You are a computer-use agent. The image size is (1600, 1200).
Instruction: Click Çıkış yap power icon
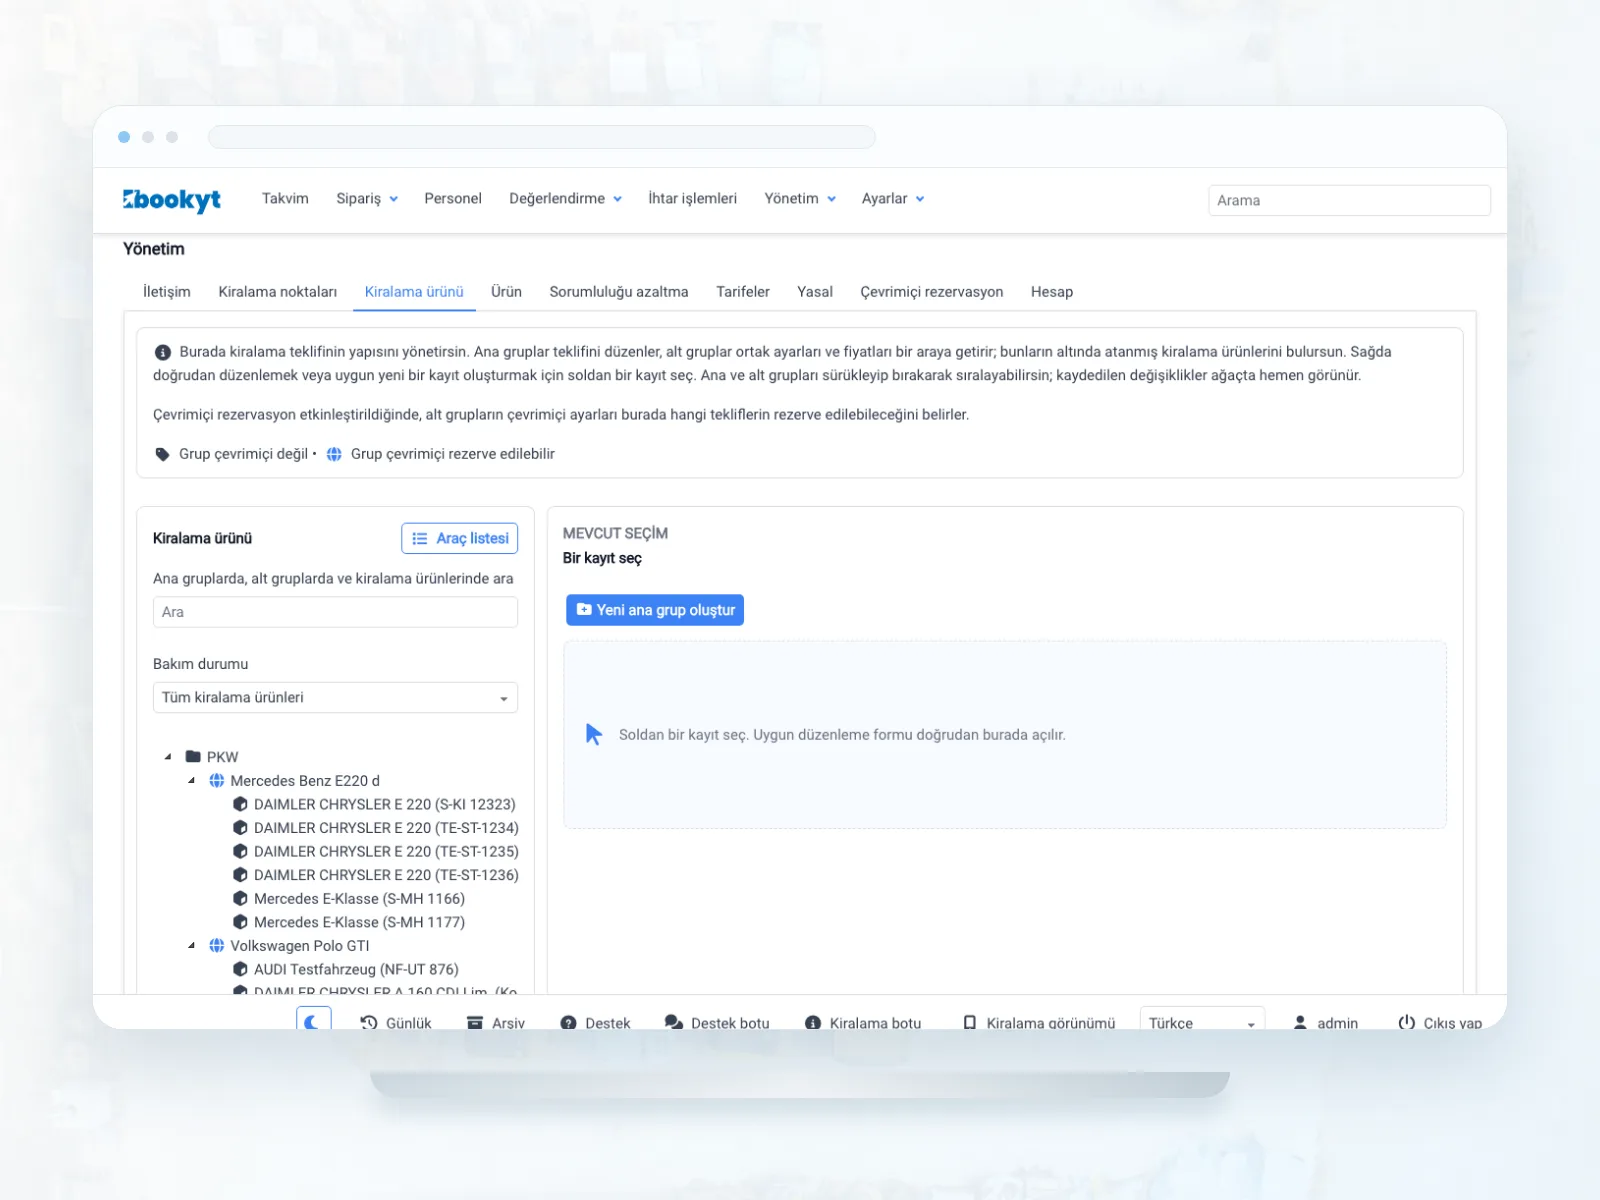point(1407,1022)
